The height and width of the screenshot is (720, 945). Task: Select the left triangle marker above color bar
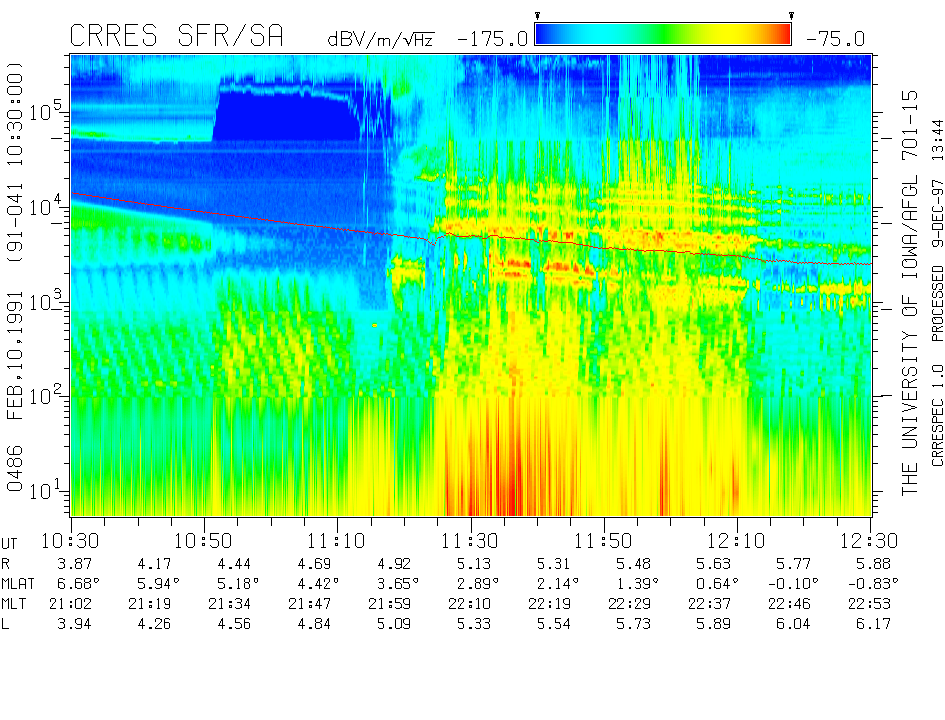pos(538,16)
